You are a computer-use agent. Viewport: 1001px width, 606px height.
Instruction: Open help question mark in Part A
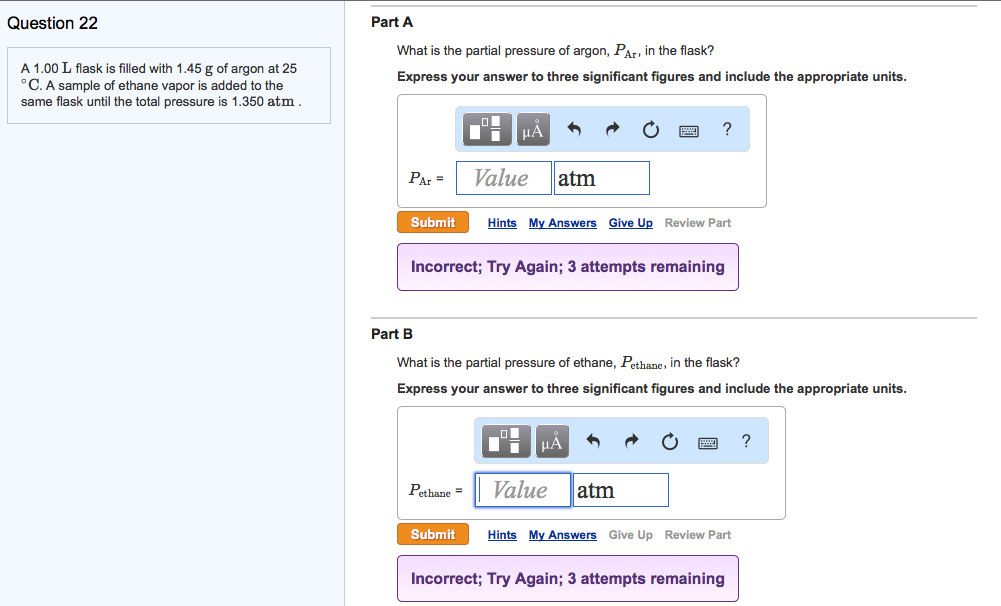pos(727,128)
